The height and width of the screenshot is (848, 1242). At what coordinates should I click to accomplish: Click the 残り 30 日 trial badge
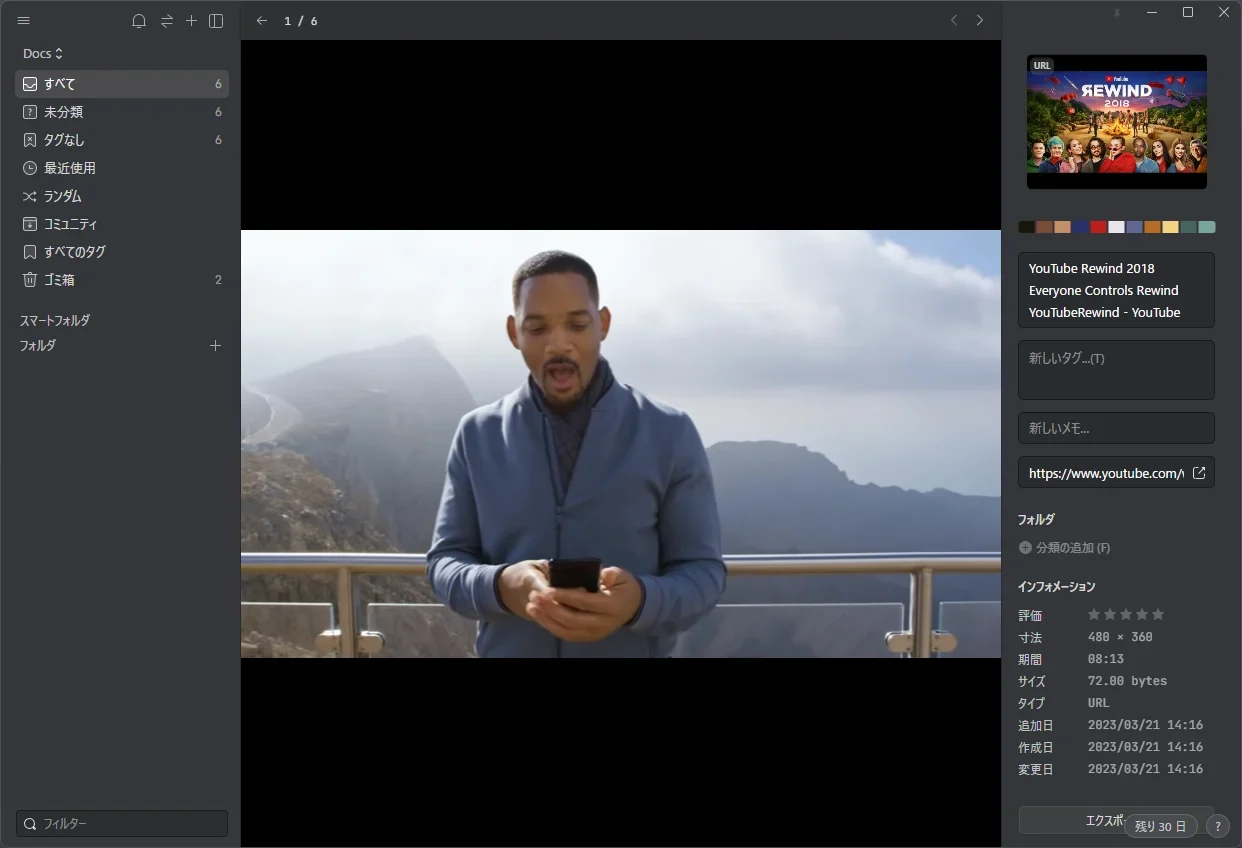click(1161, 827)
